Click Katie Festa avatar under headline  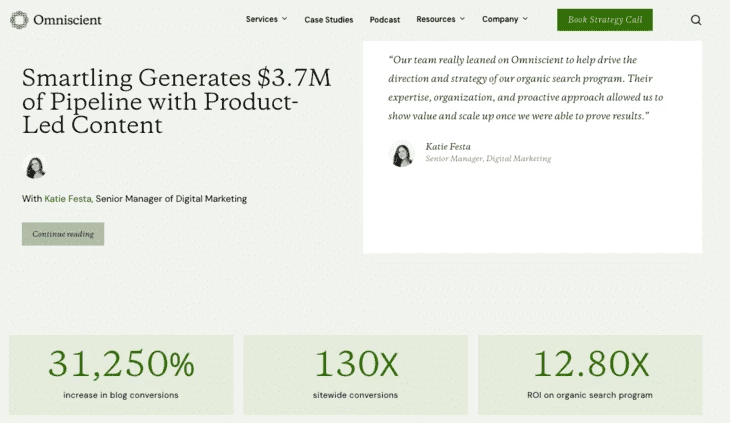35,167
